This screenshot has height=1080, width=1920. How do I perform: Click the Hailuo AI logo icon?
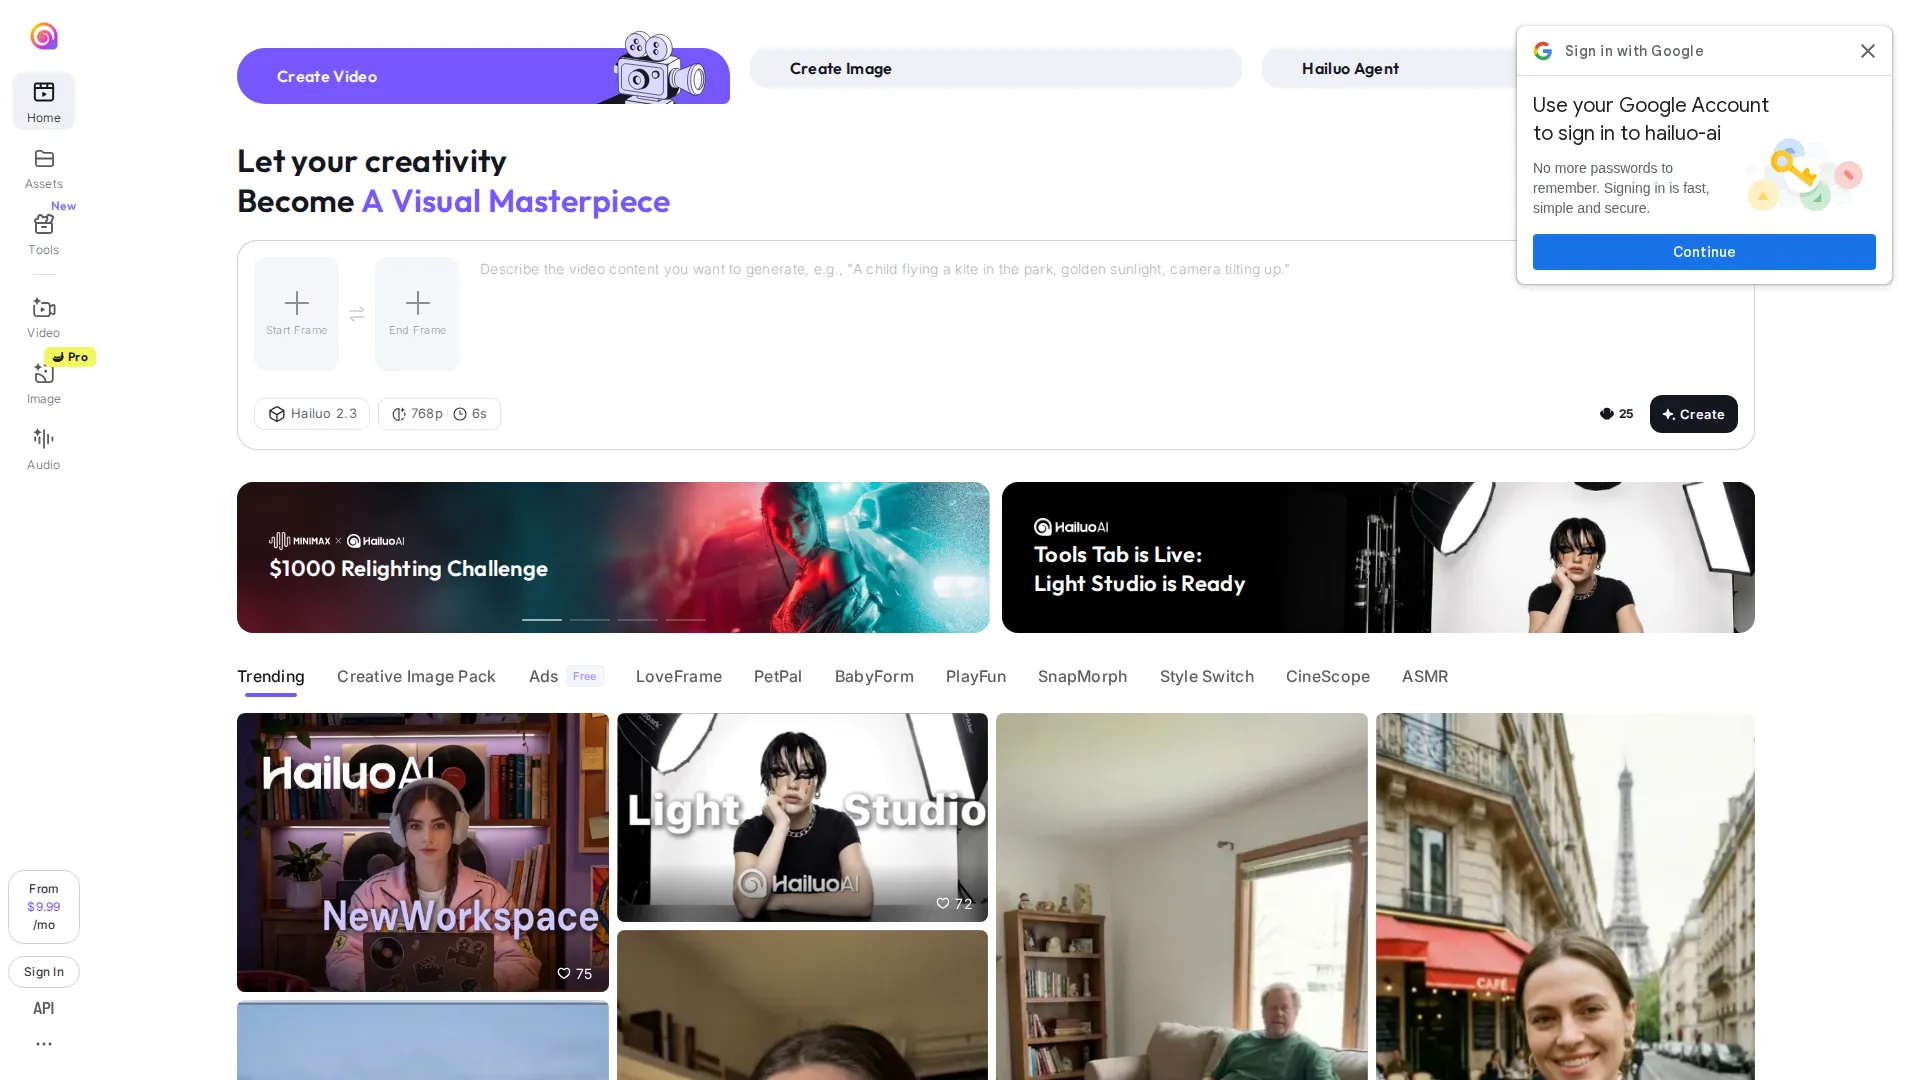click(x=44, y=37)
